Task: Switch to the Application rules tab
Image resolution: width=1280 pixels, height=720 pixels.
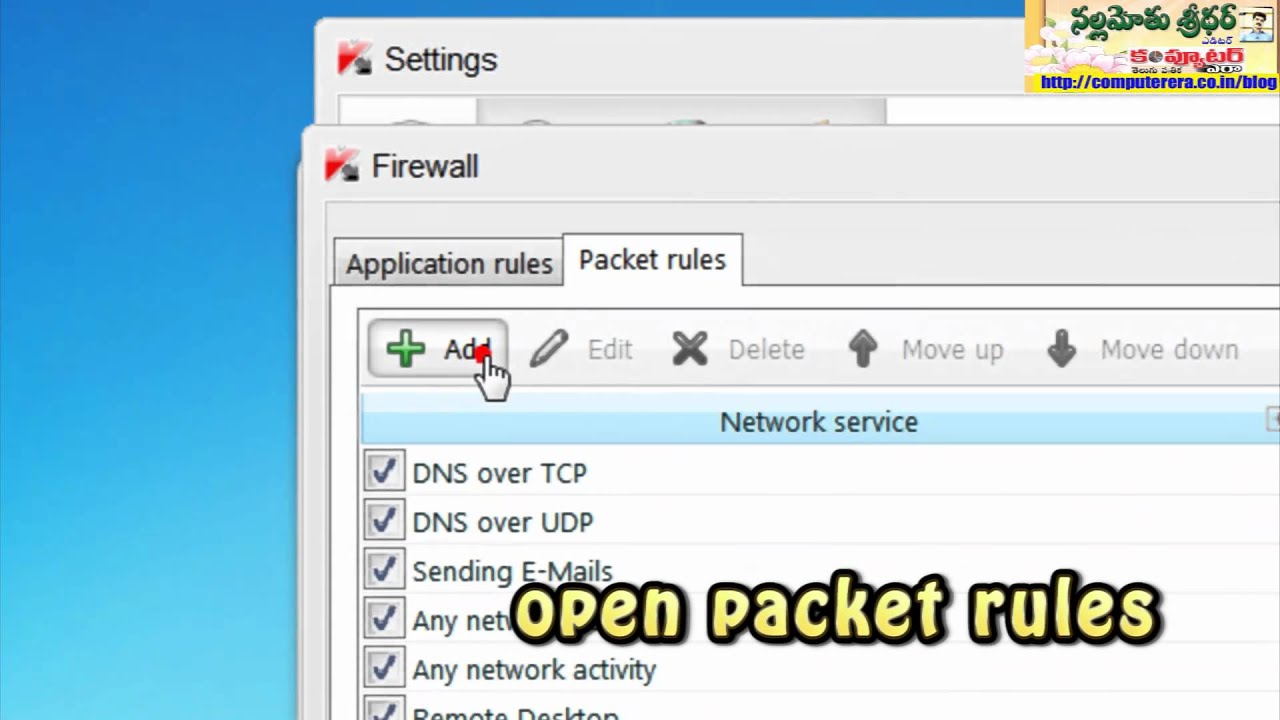Action: (448, 264)
